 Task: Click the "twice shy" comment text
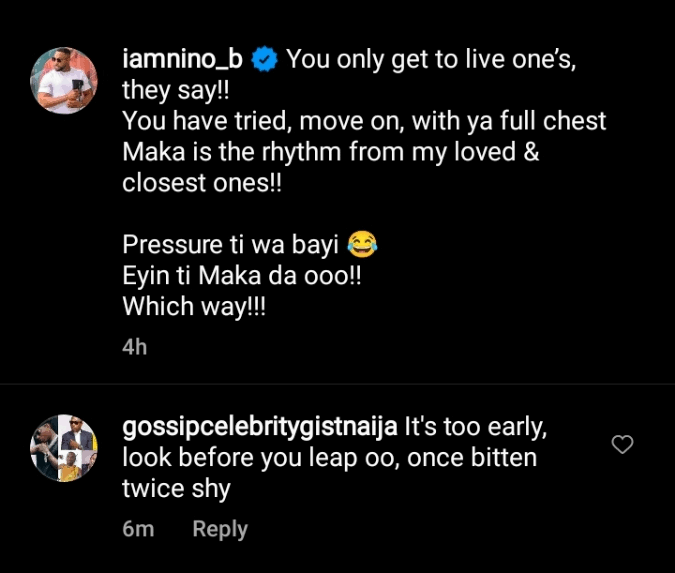[x=176, y=488]
